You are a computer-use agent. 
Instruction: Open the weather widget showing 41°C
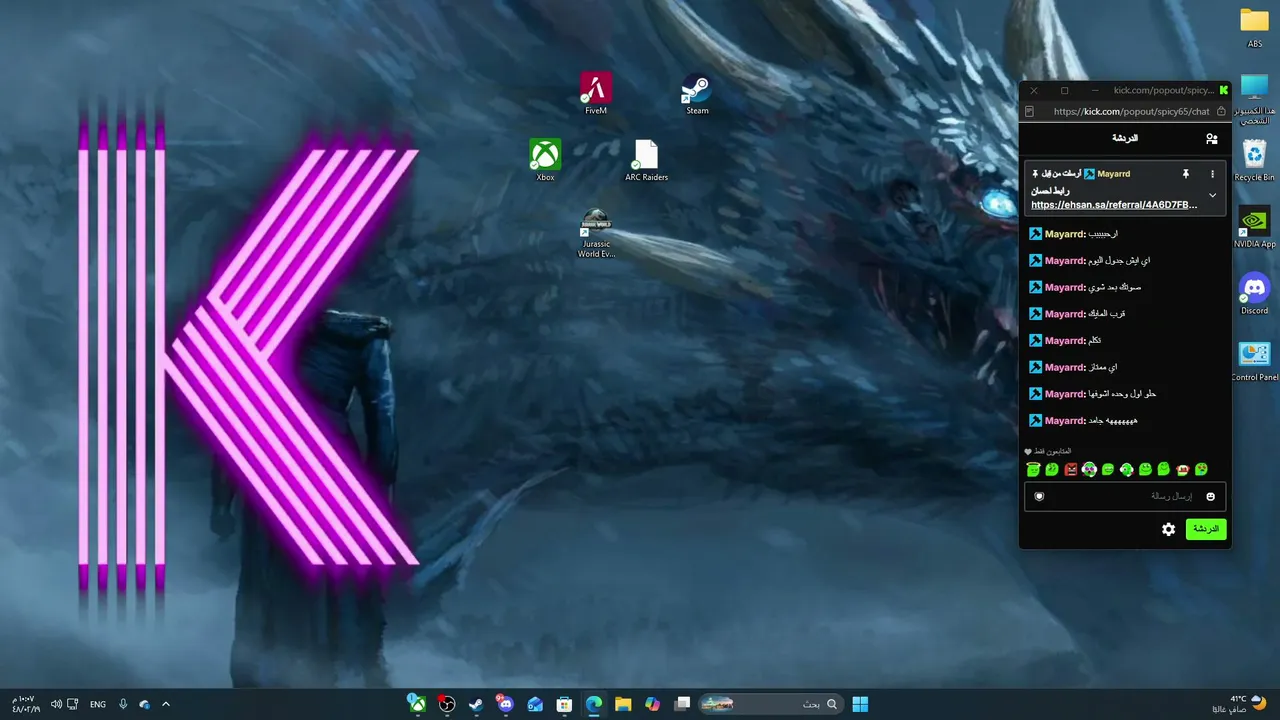tap(1240, 704)
